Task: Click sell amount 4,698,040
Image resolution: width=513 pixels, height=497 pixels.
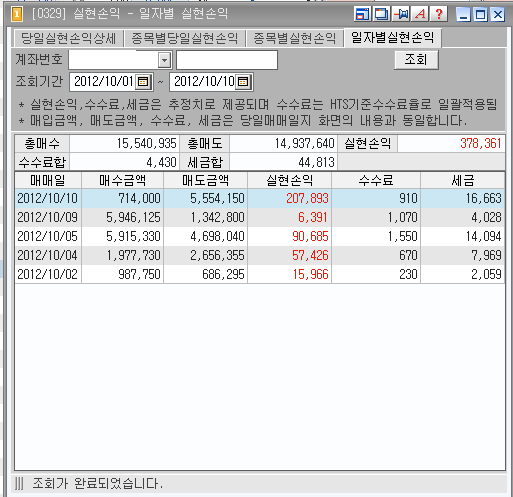Action: pyautogui.click(x=217, y=236)
